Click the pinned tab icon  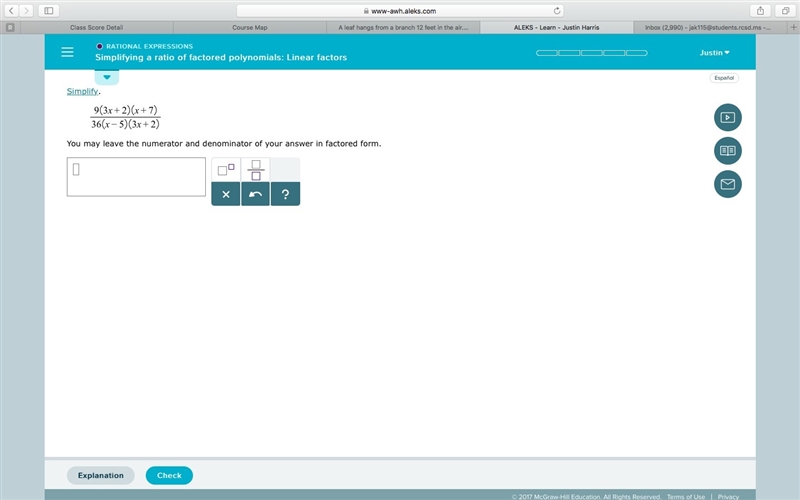point(10,28)
